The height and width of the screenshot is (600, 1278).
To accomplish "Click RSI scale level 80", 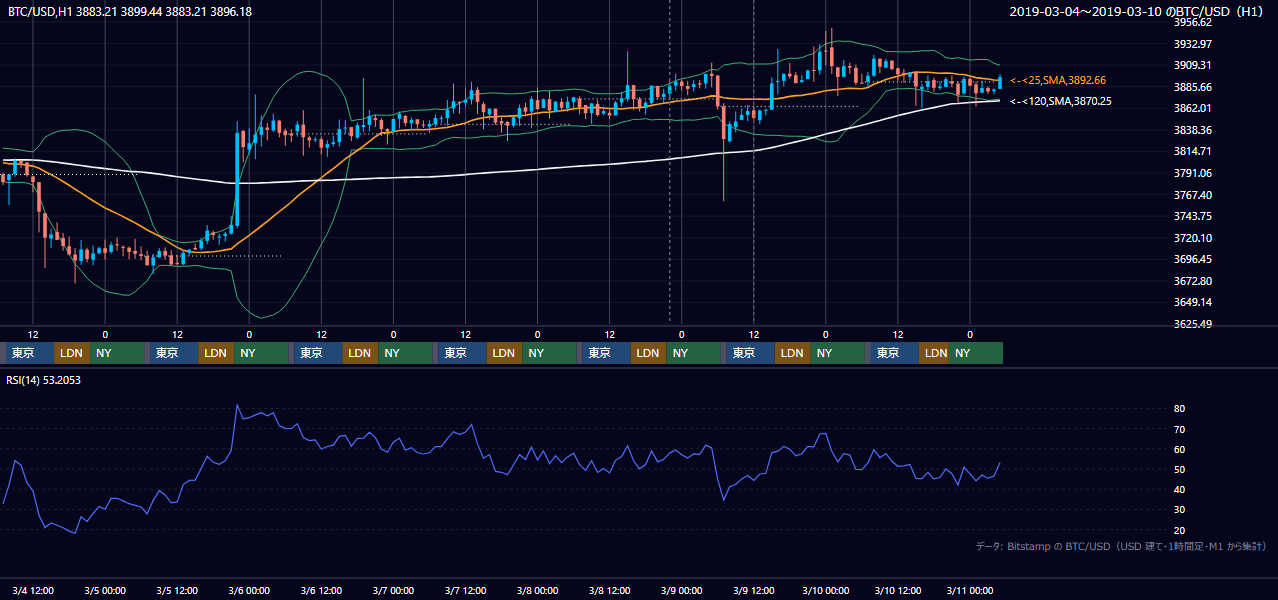I will [1179, 409].
